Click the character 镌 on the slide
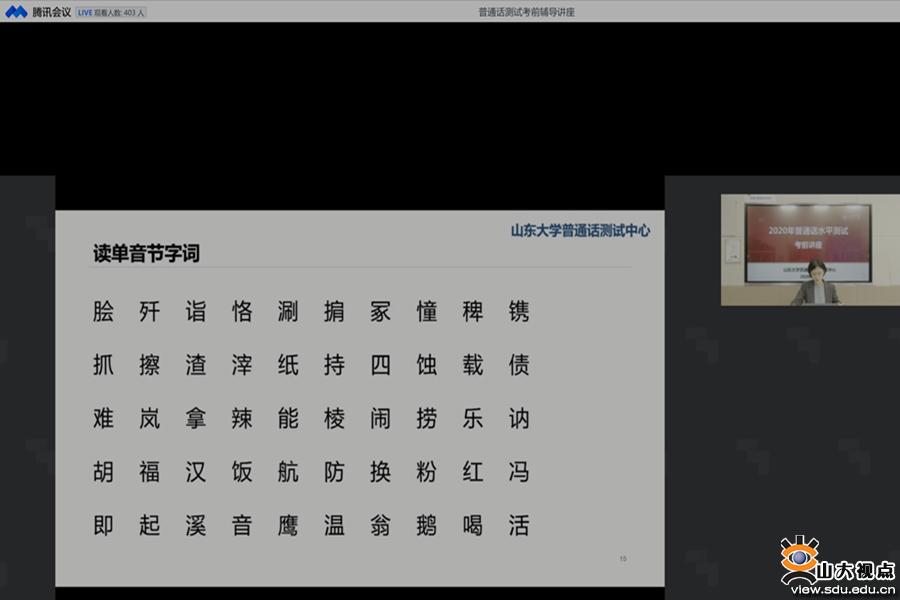Image resolution: width=900 pixels, height=600 pixels. 519,311
